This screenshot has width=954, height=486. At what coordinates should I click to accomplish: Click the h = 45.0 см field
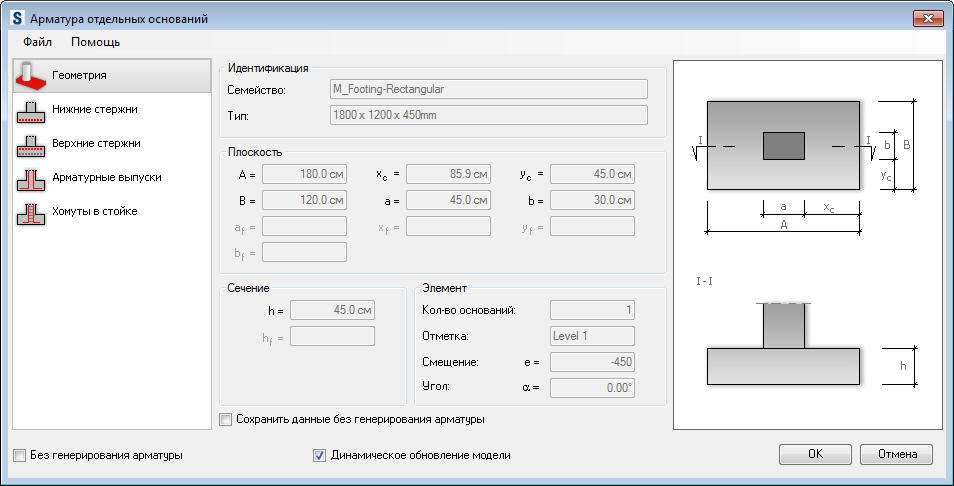coord(332,310)
